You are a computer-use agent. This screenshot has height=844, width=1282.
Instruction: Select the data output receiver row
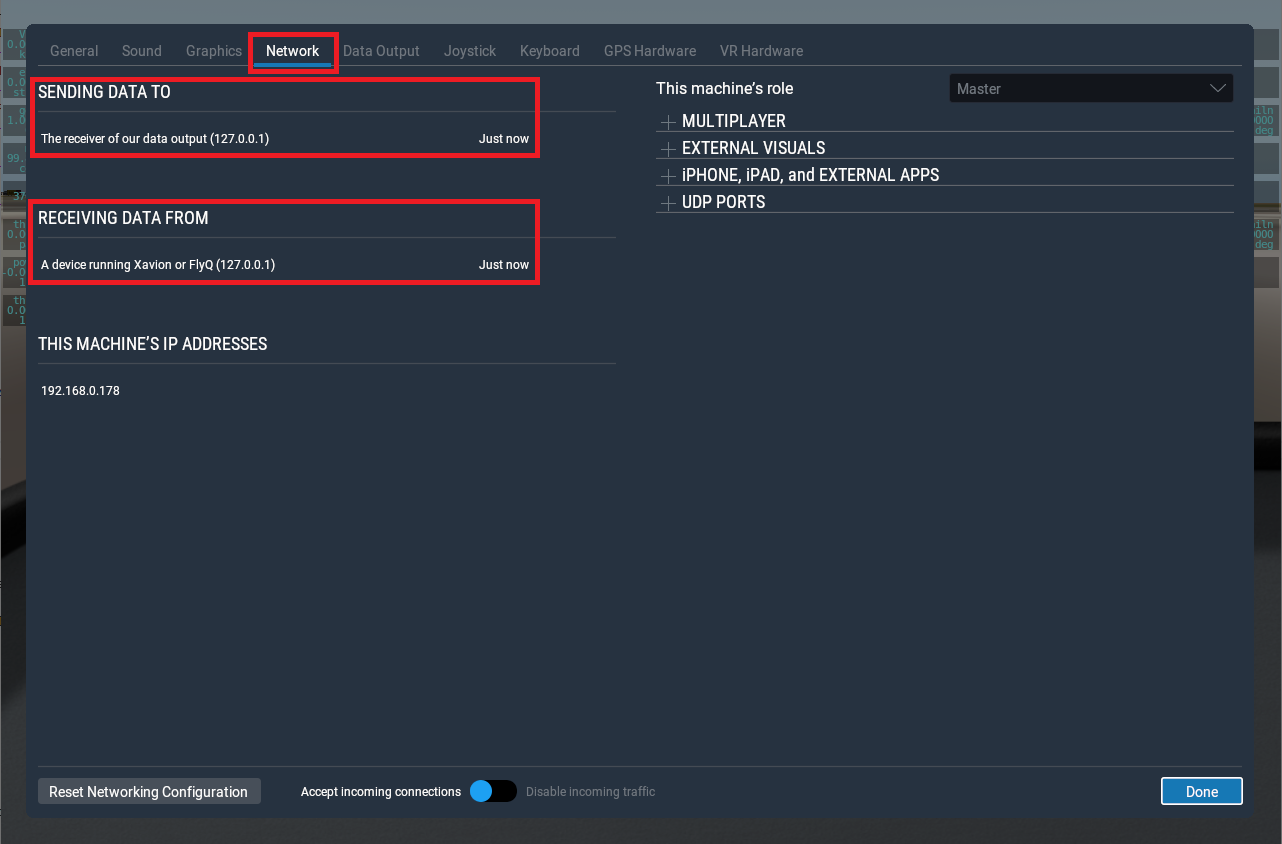[285, 139]
